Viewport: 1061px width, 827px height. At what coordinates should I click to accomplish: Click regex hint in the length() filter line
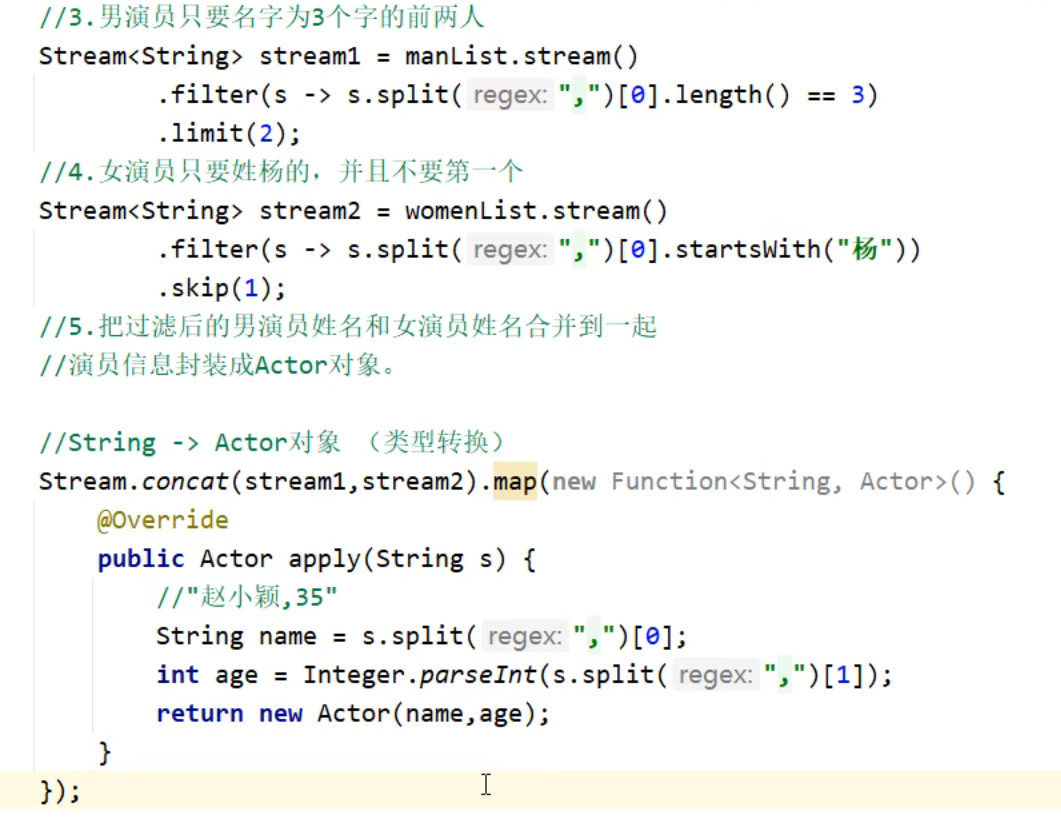[510, 95]
